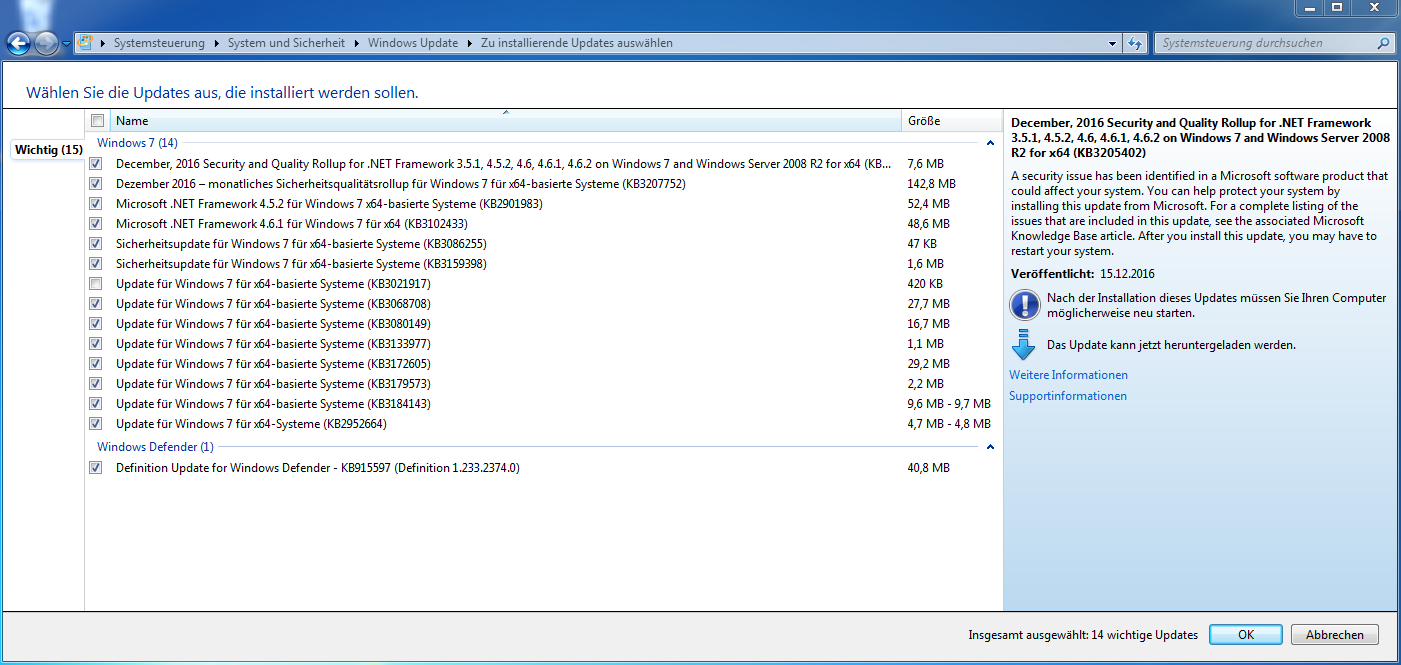Collapse the Windows 7 (14) group

(990, 143)
